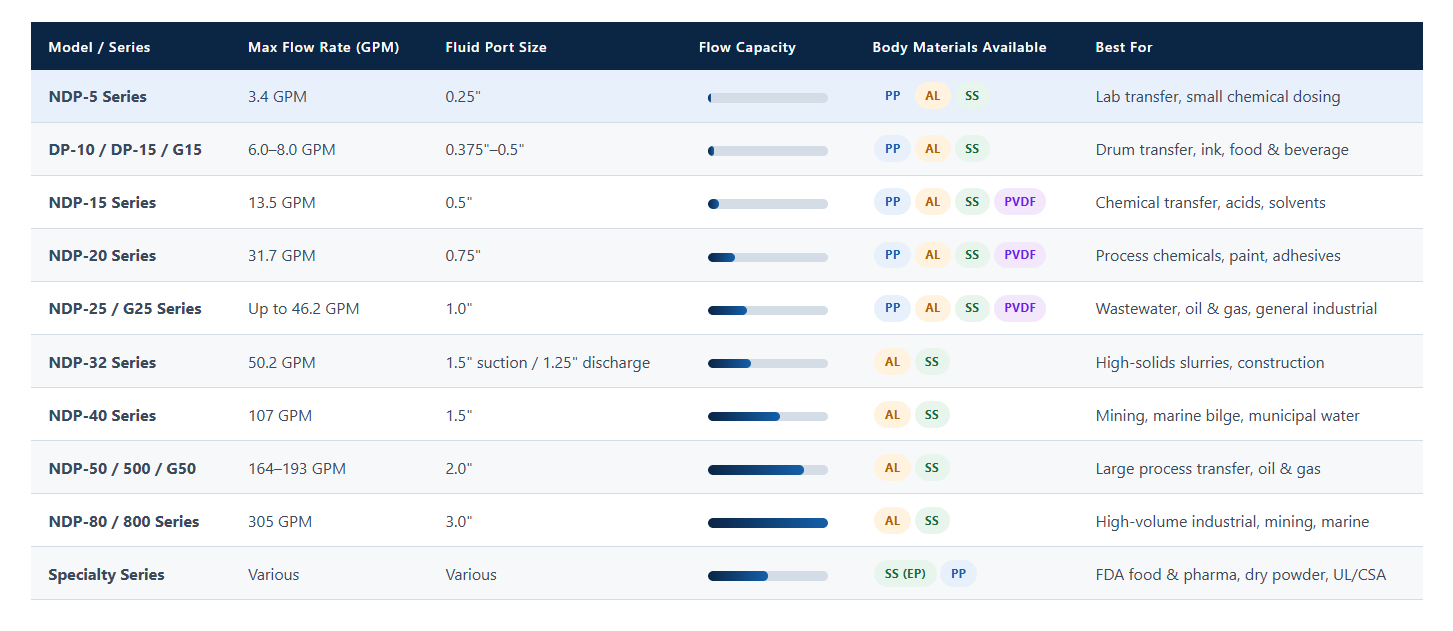1453x631 pixels.
Task: Click the Model / Series column header
Action: (x=99, y=47)
